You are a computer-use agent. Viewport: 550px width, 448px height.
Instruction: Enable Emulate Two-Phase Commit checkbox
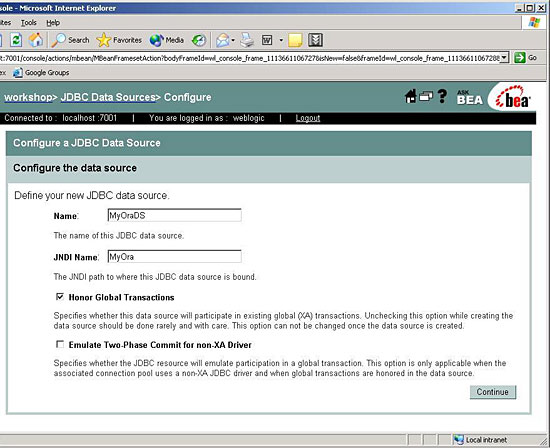(60, 344)
